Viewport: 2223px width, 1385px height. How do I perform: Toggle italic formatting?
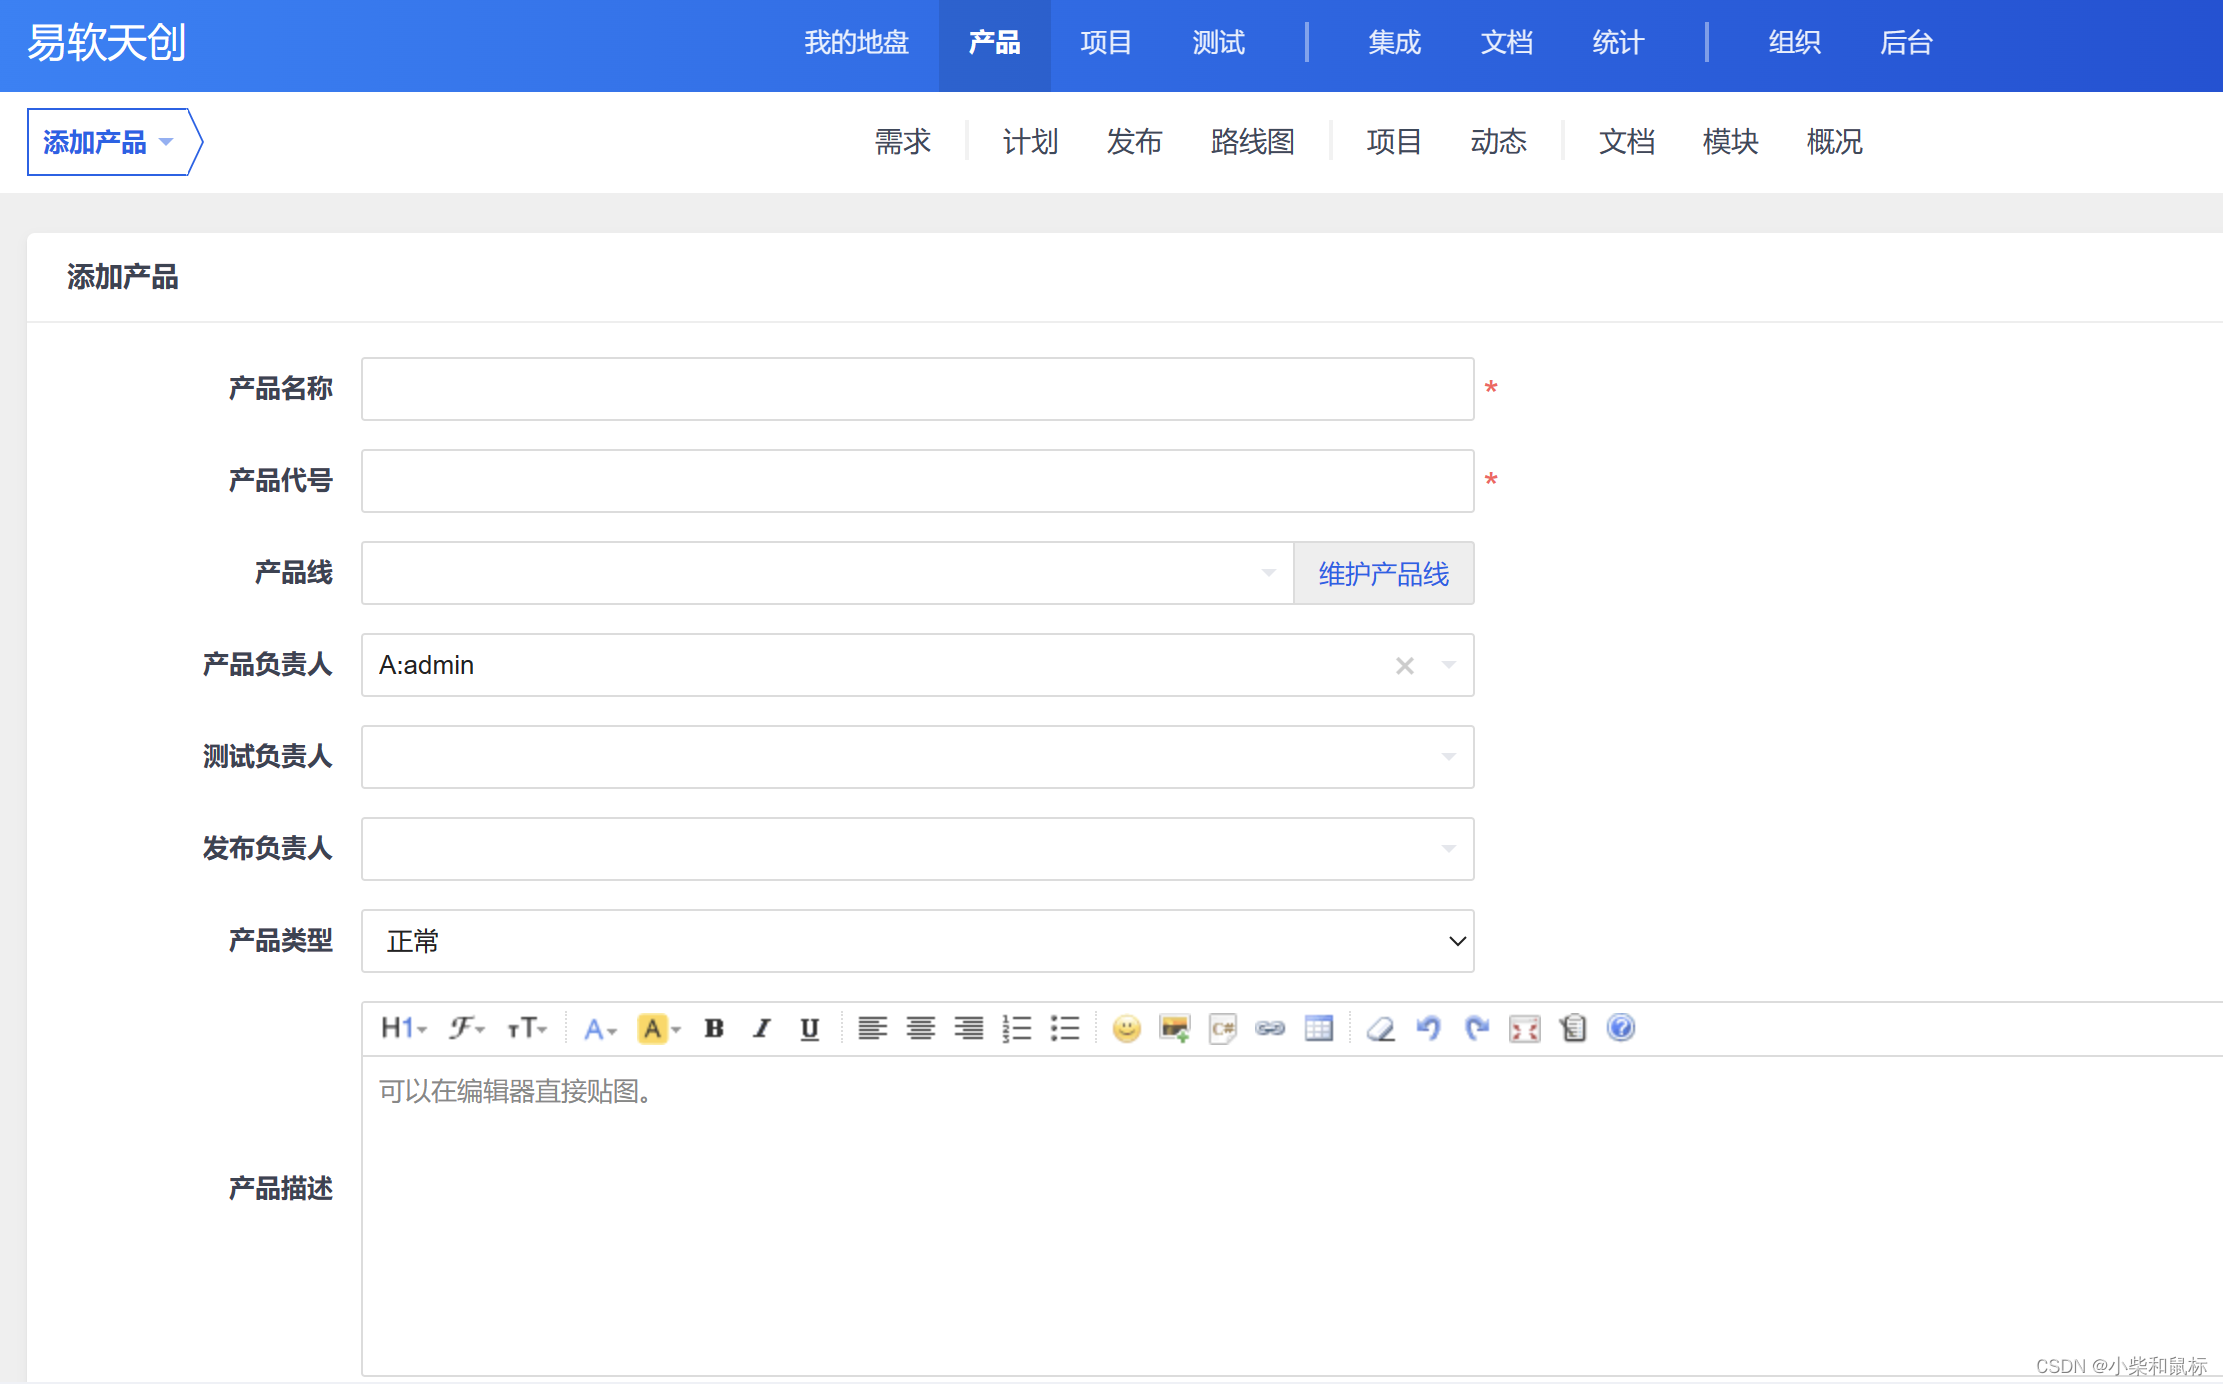pos(762,1028)
